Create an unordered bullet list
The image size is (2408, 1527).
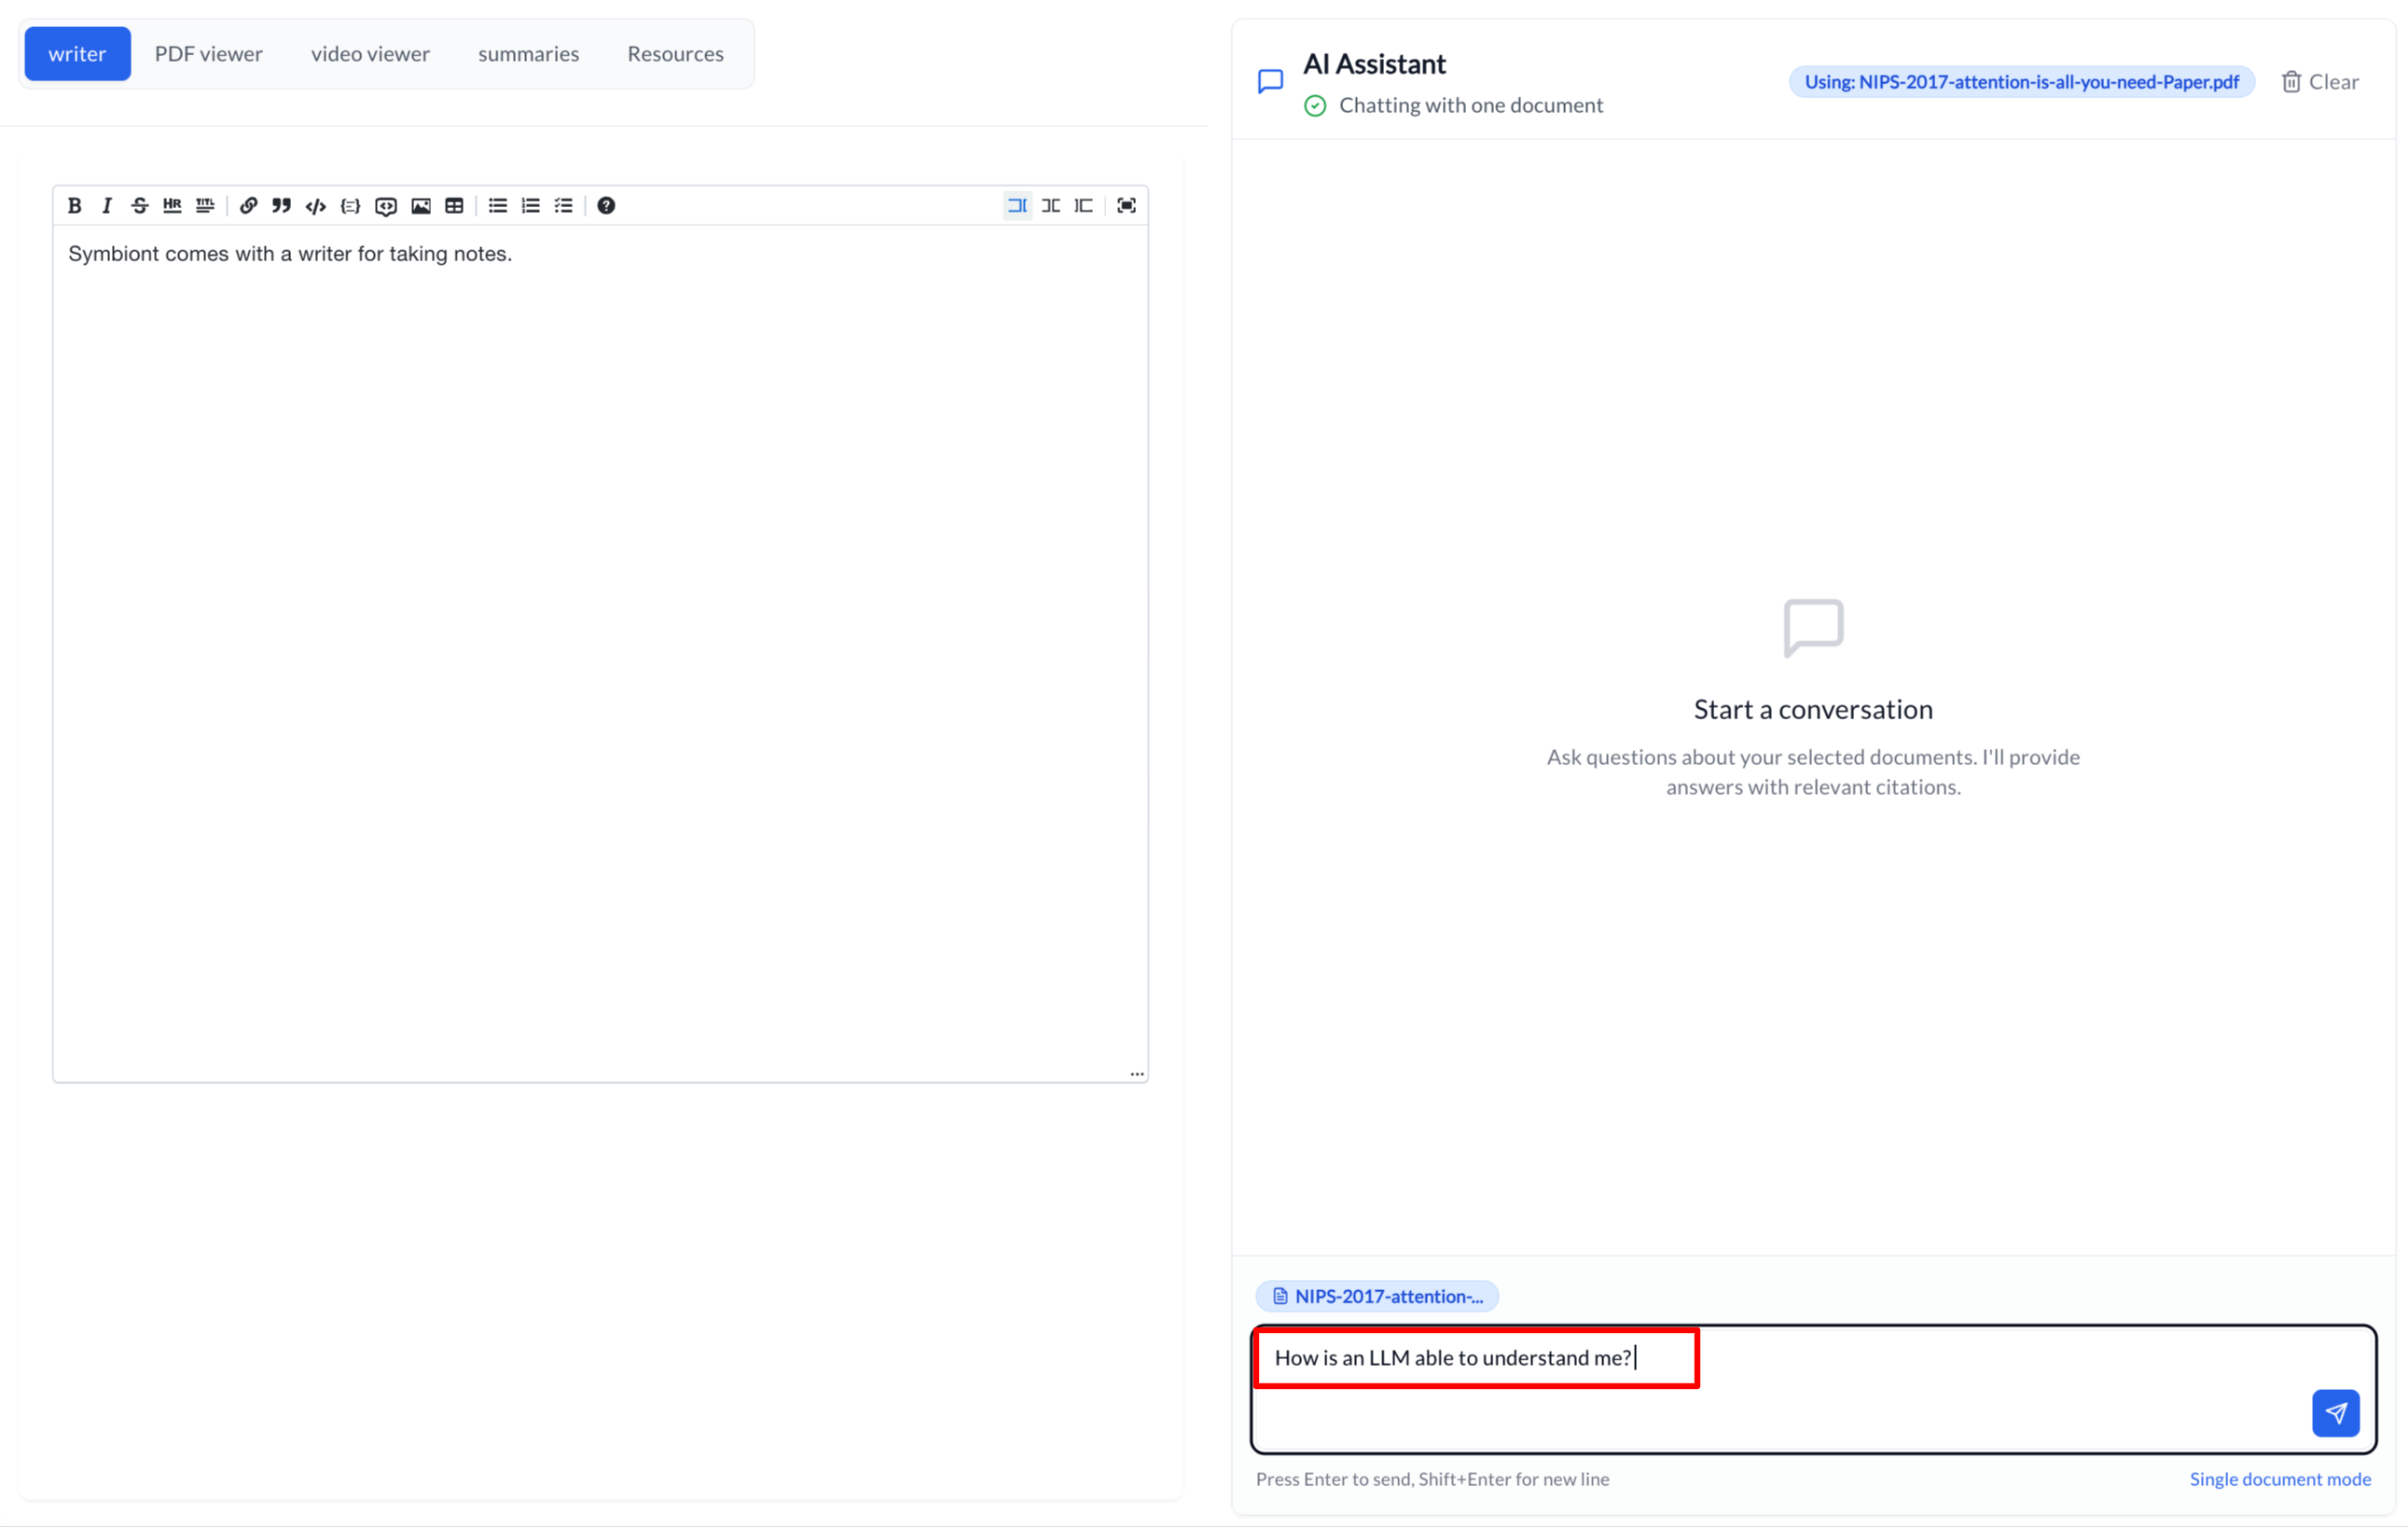pyautogui.click(x=498, y=206)
